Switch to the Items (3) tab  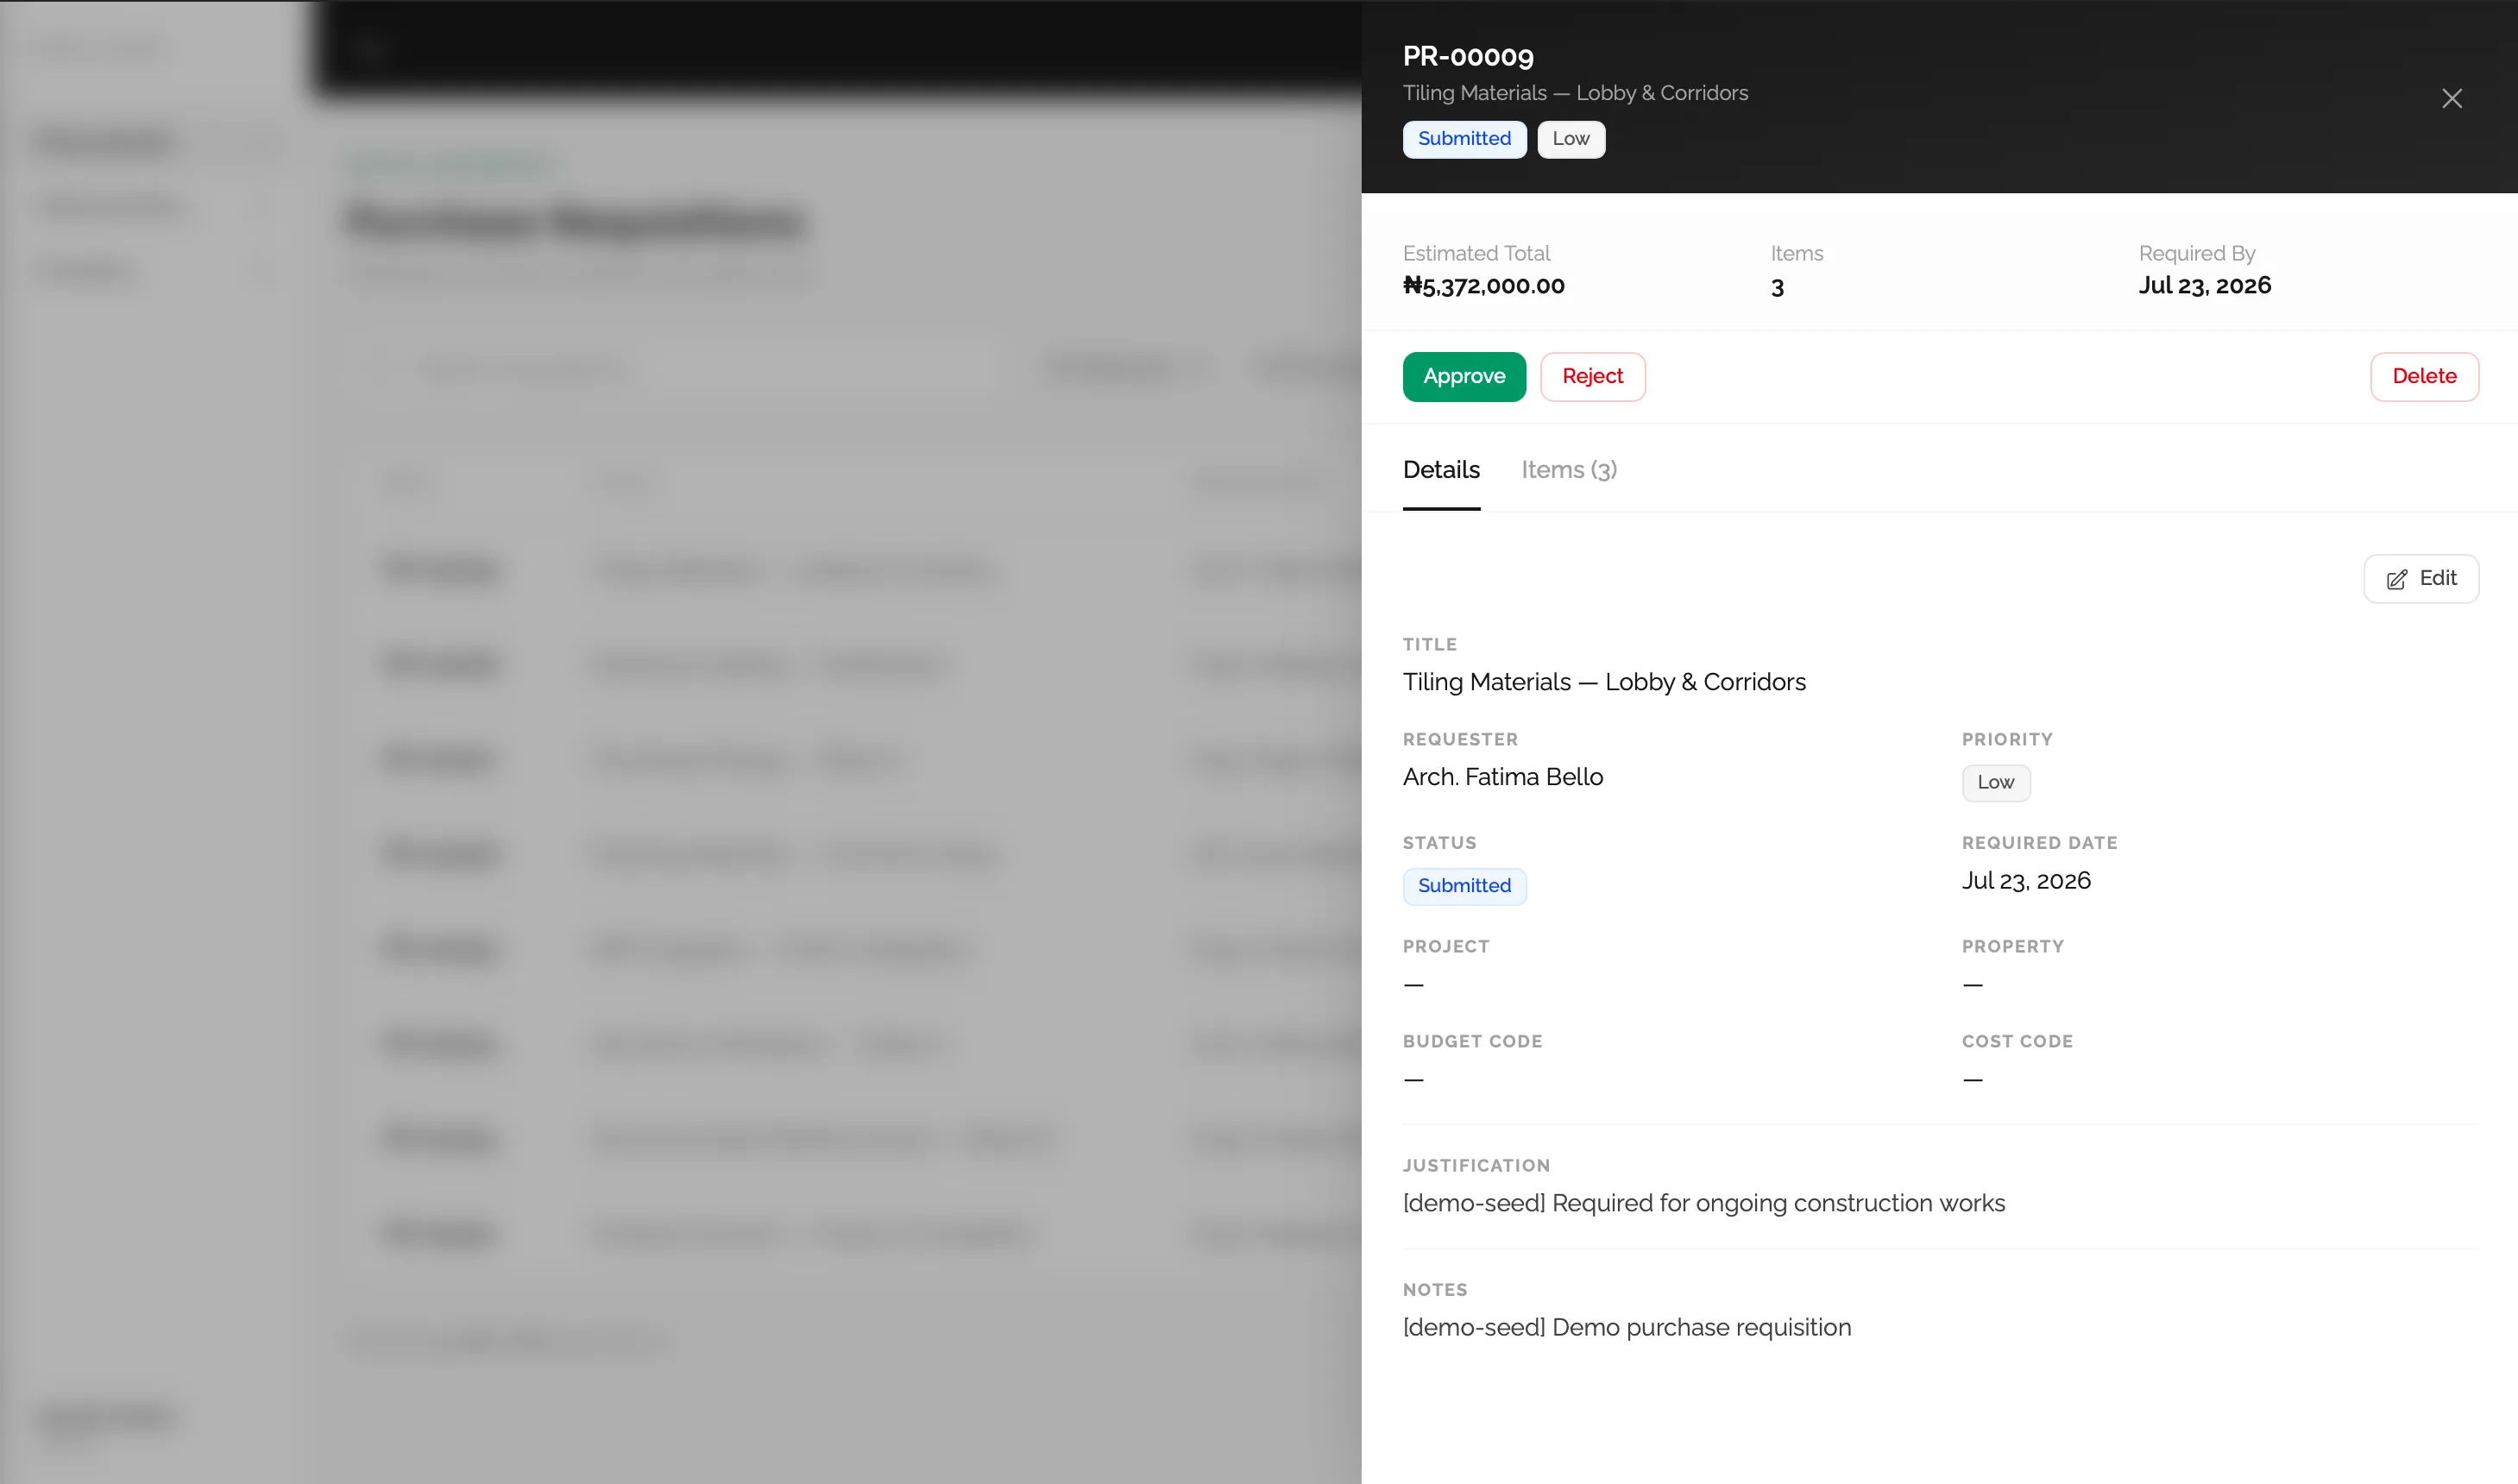coord(1569,469)
